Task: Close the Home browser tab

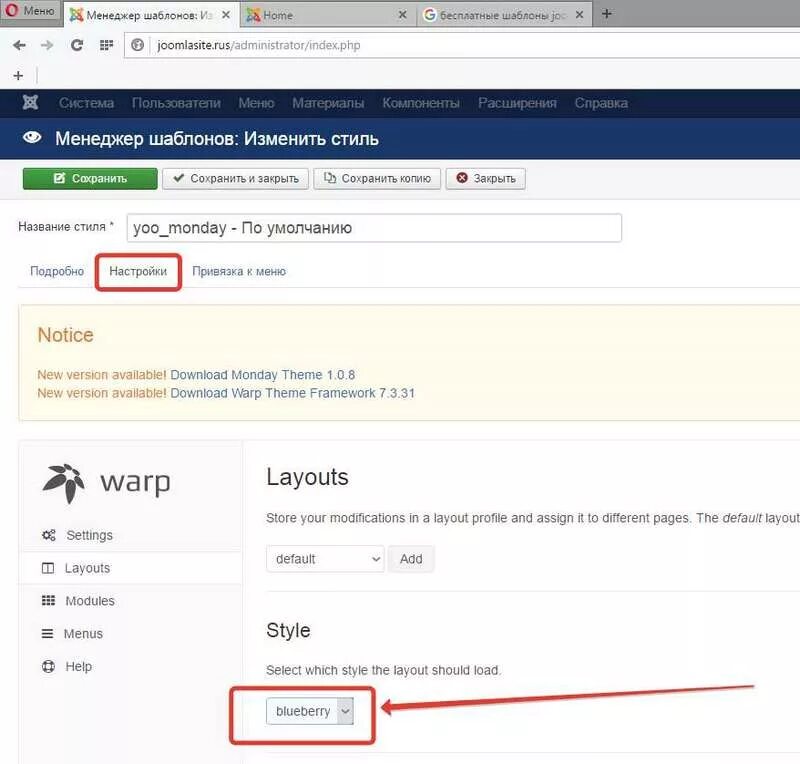Action: pyautogui.click(x=402, y=15)
